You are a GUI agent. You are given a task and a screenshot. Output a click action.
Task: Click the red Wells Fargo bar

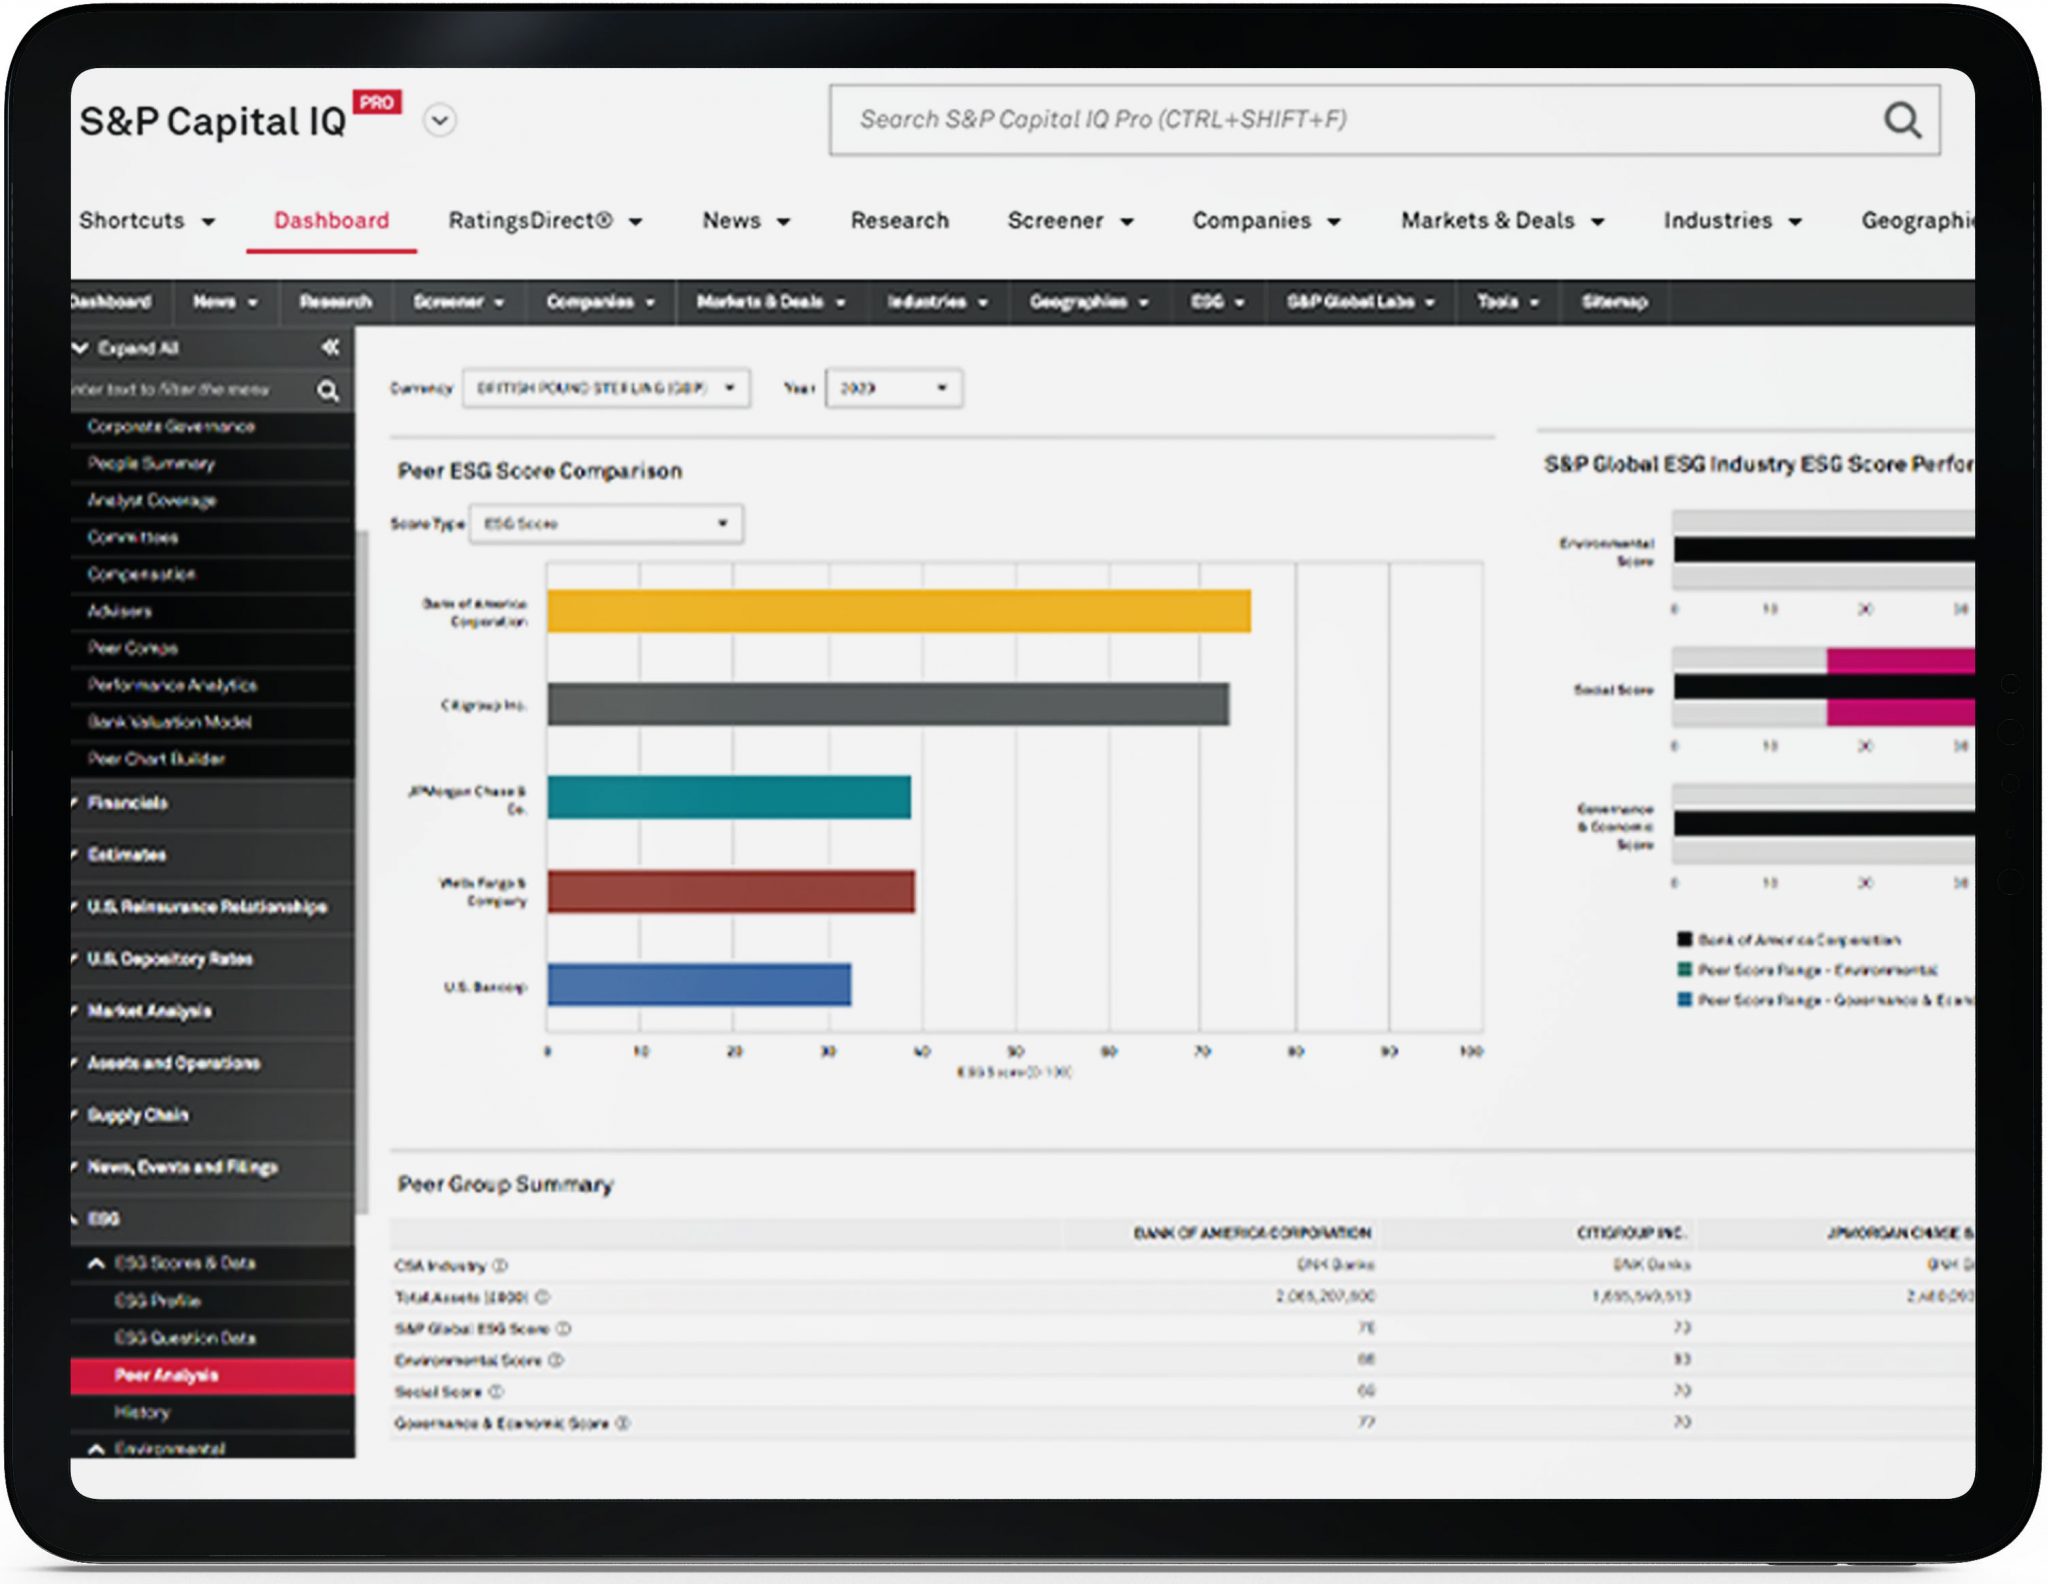click(x=731, y=891)
